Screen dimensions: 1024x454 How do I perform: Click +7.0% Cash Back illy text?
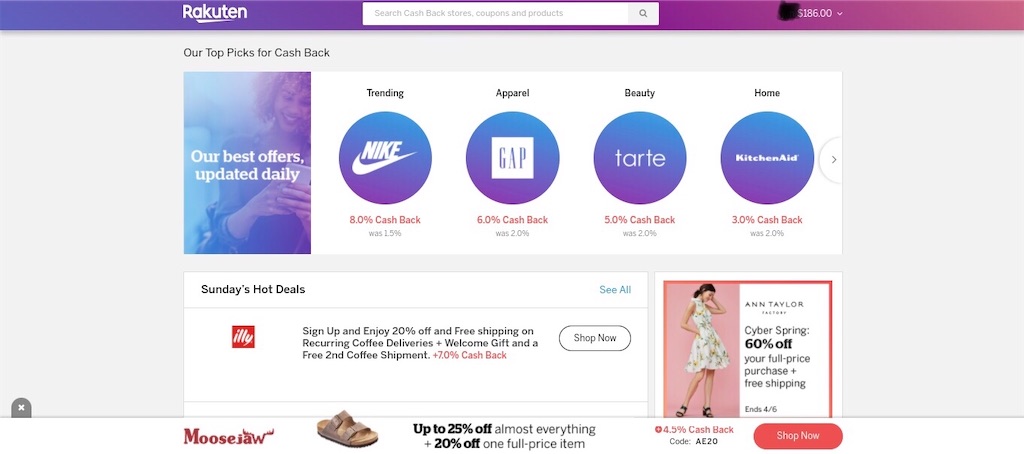pyautogui.click(x=470, y=355)
